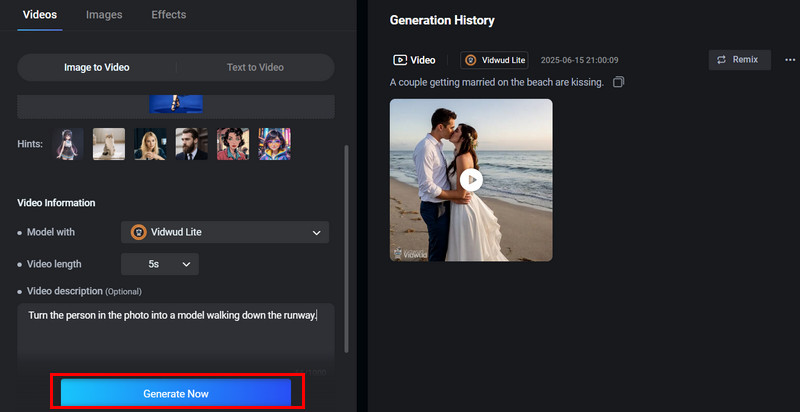Switch to Text to Video mode

(x=255, y=68)
